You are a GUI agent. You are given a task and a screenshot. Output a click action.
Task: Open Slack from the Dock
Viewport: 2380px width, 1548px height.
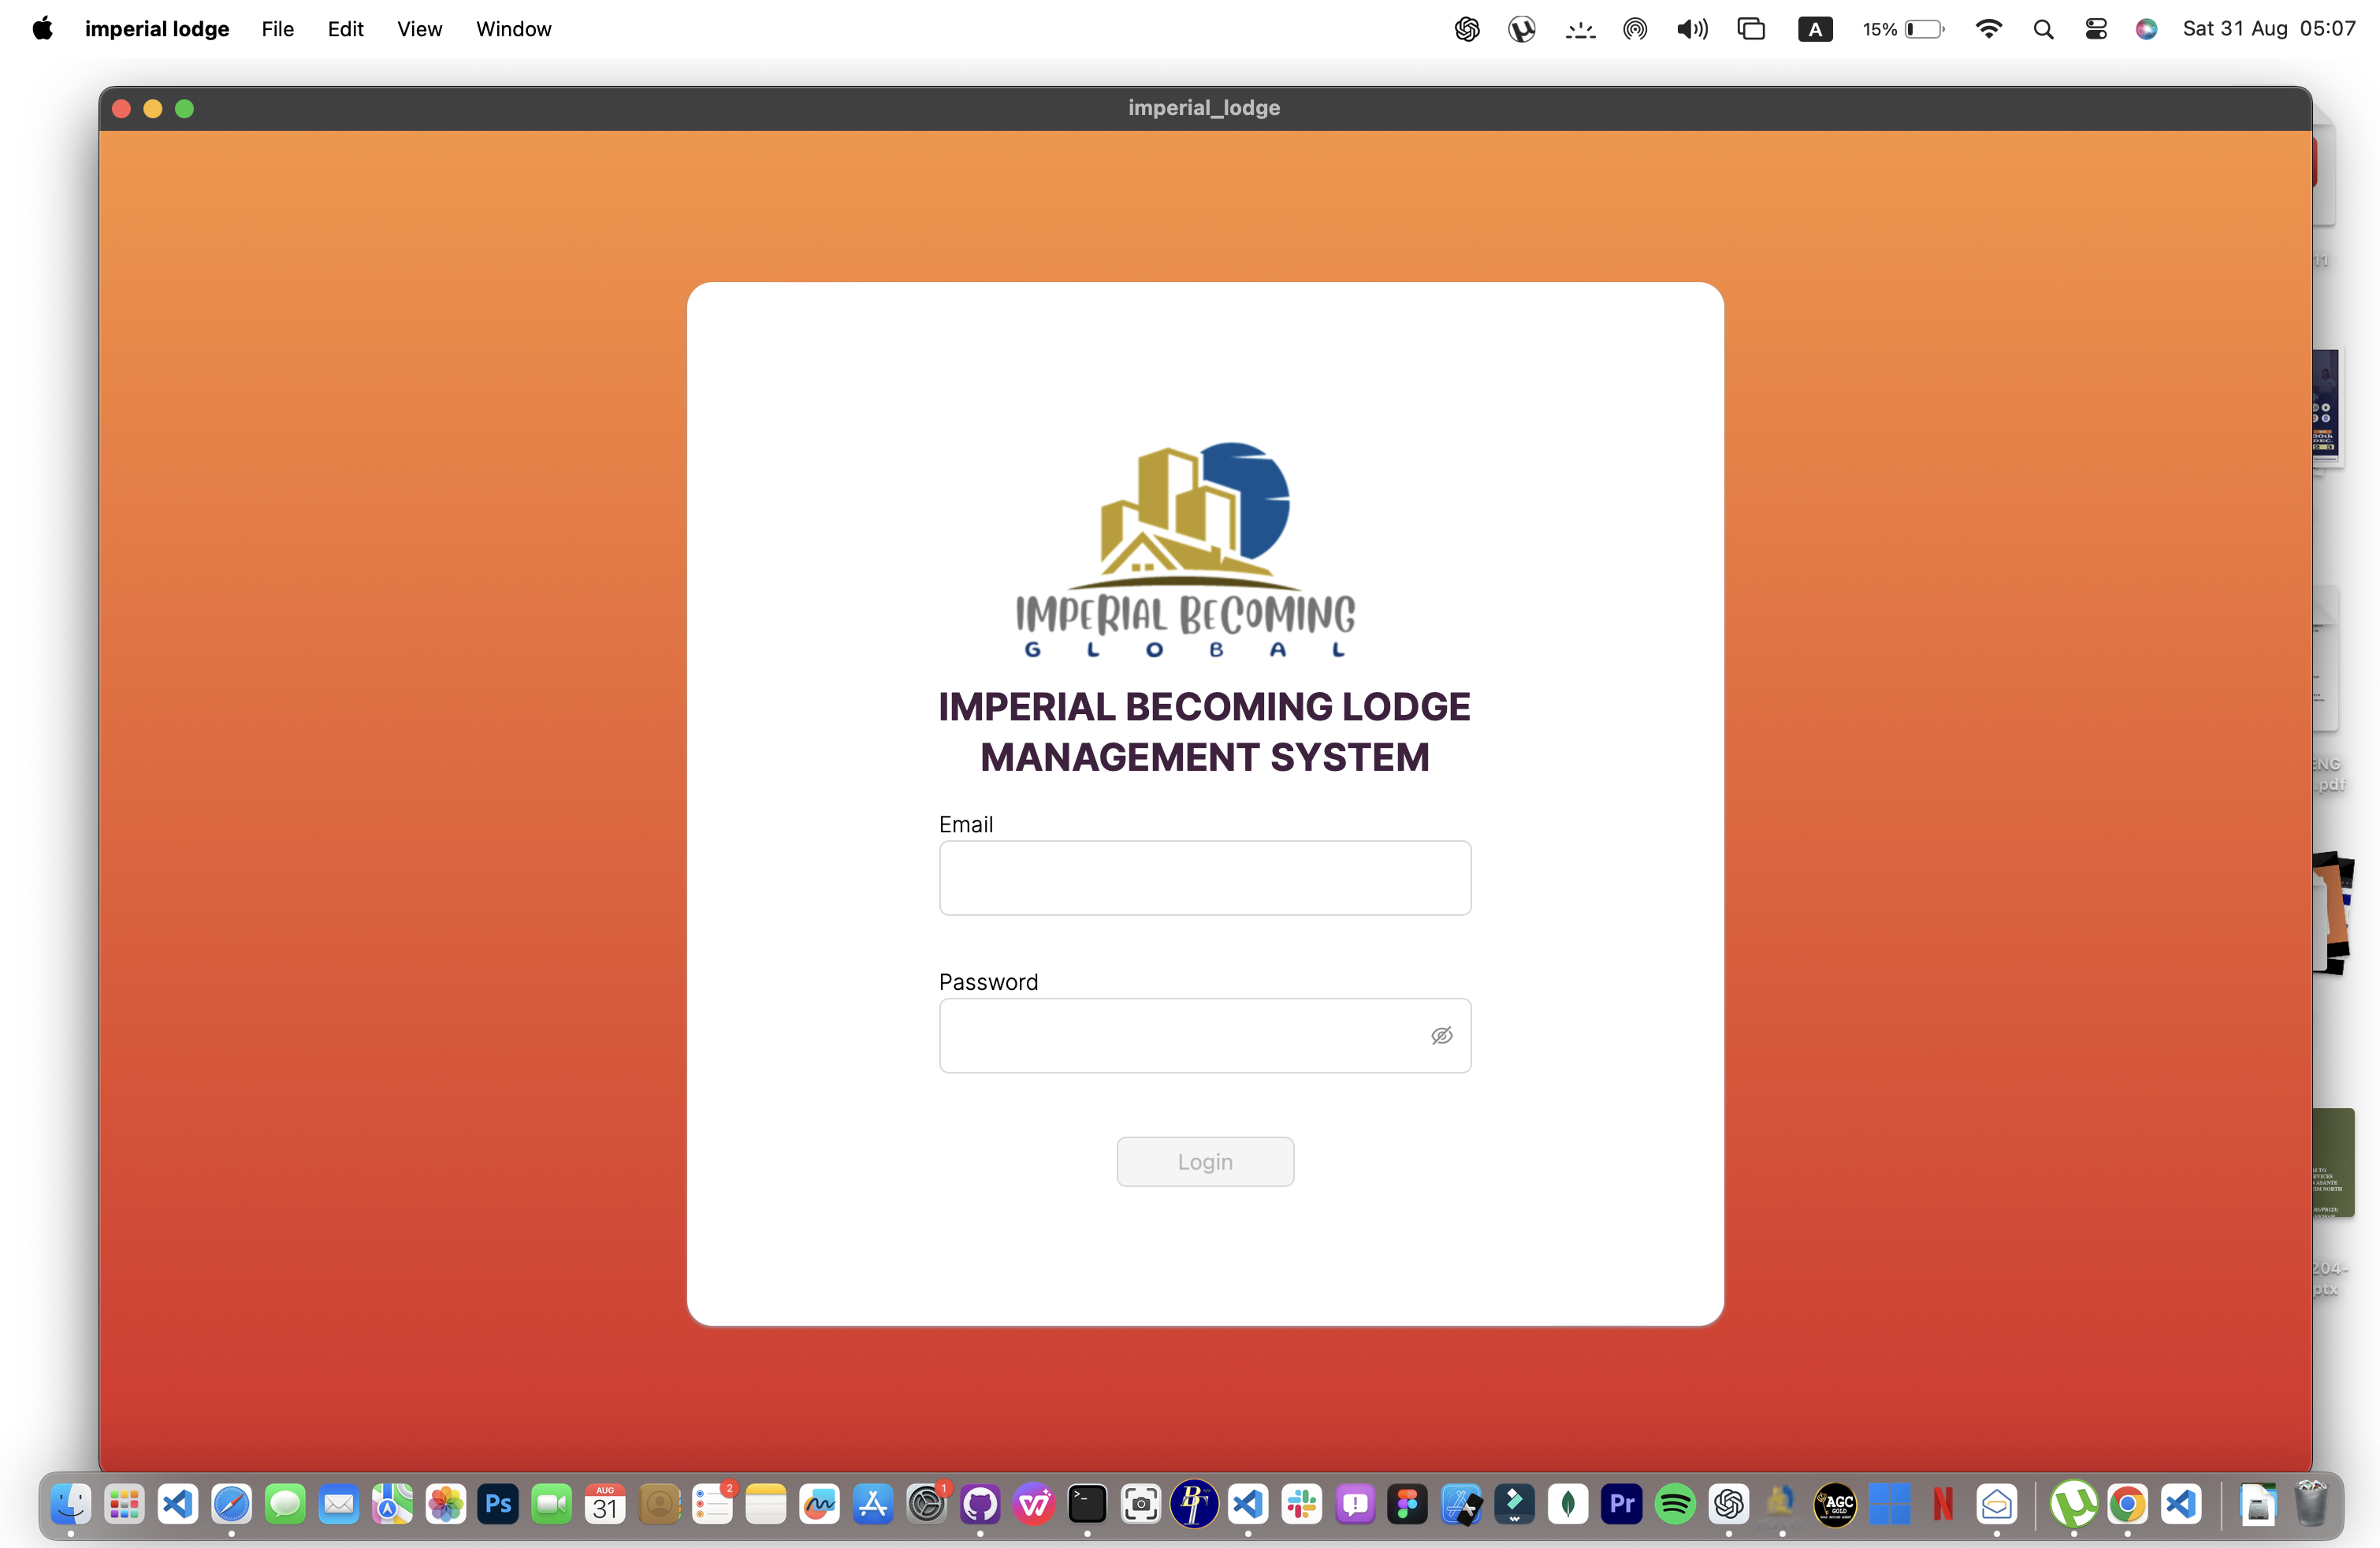(1301, 1503)
